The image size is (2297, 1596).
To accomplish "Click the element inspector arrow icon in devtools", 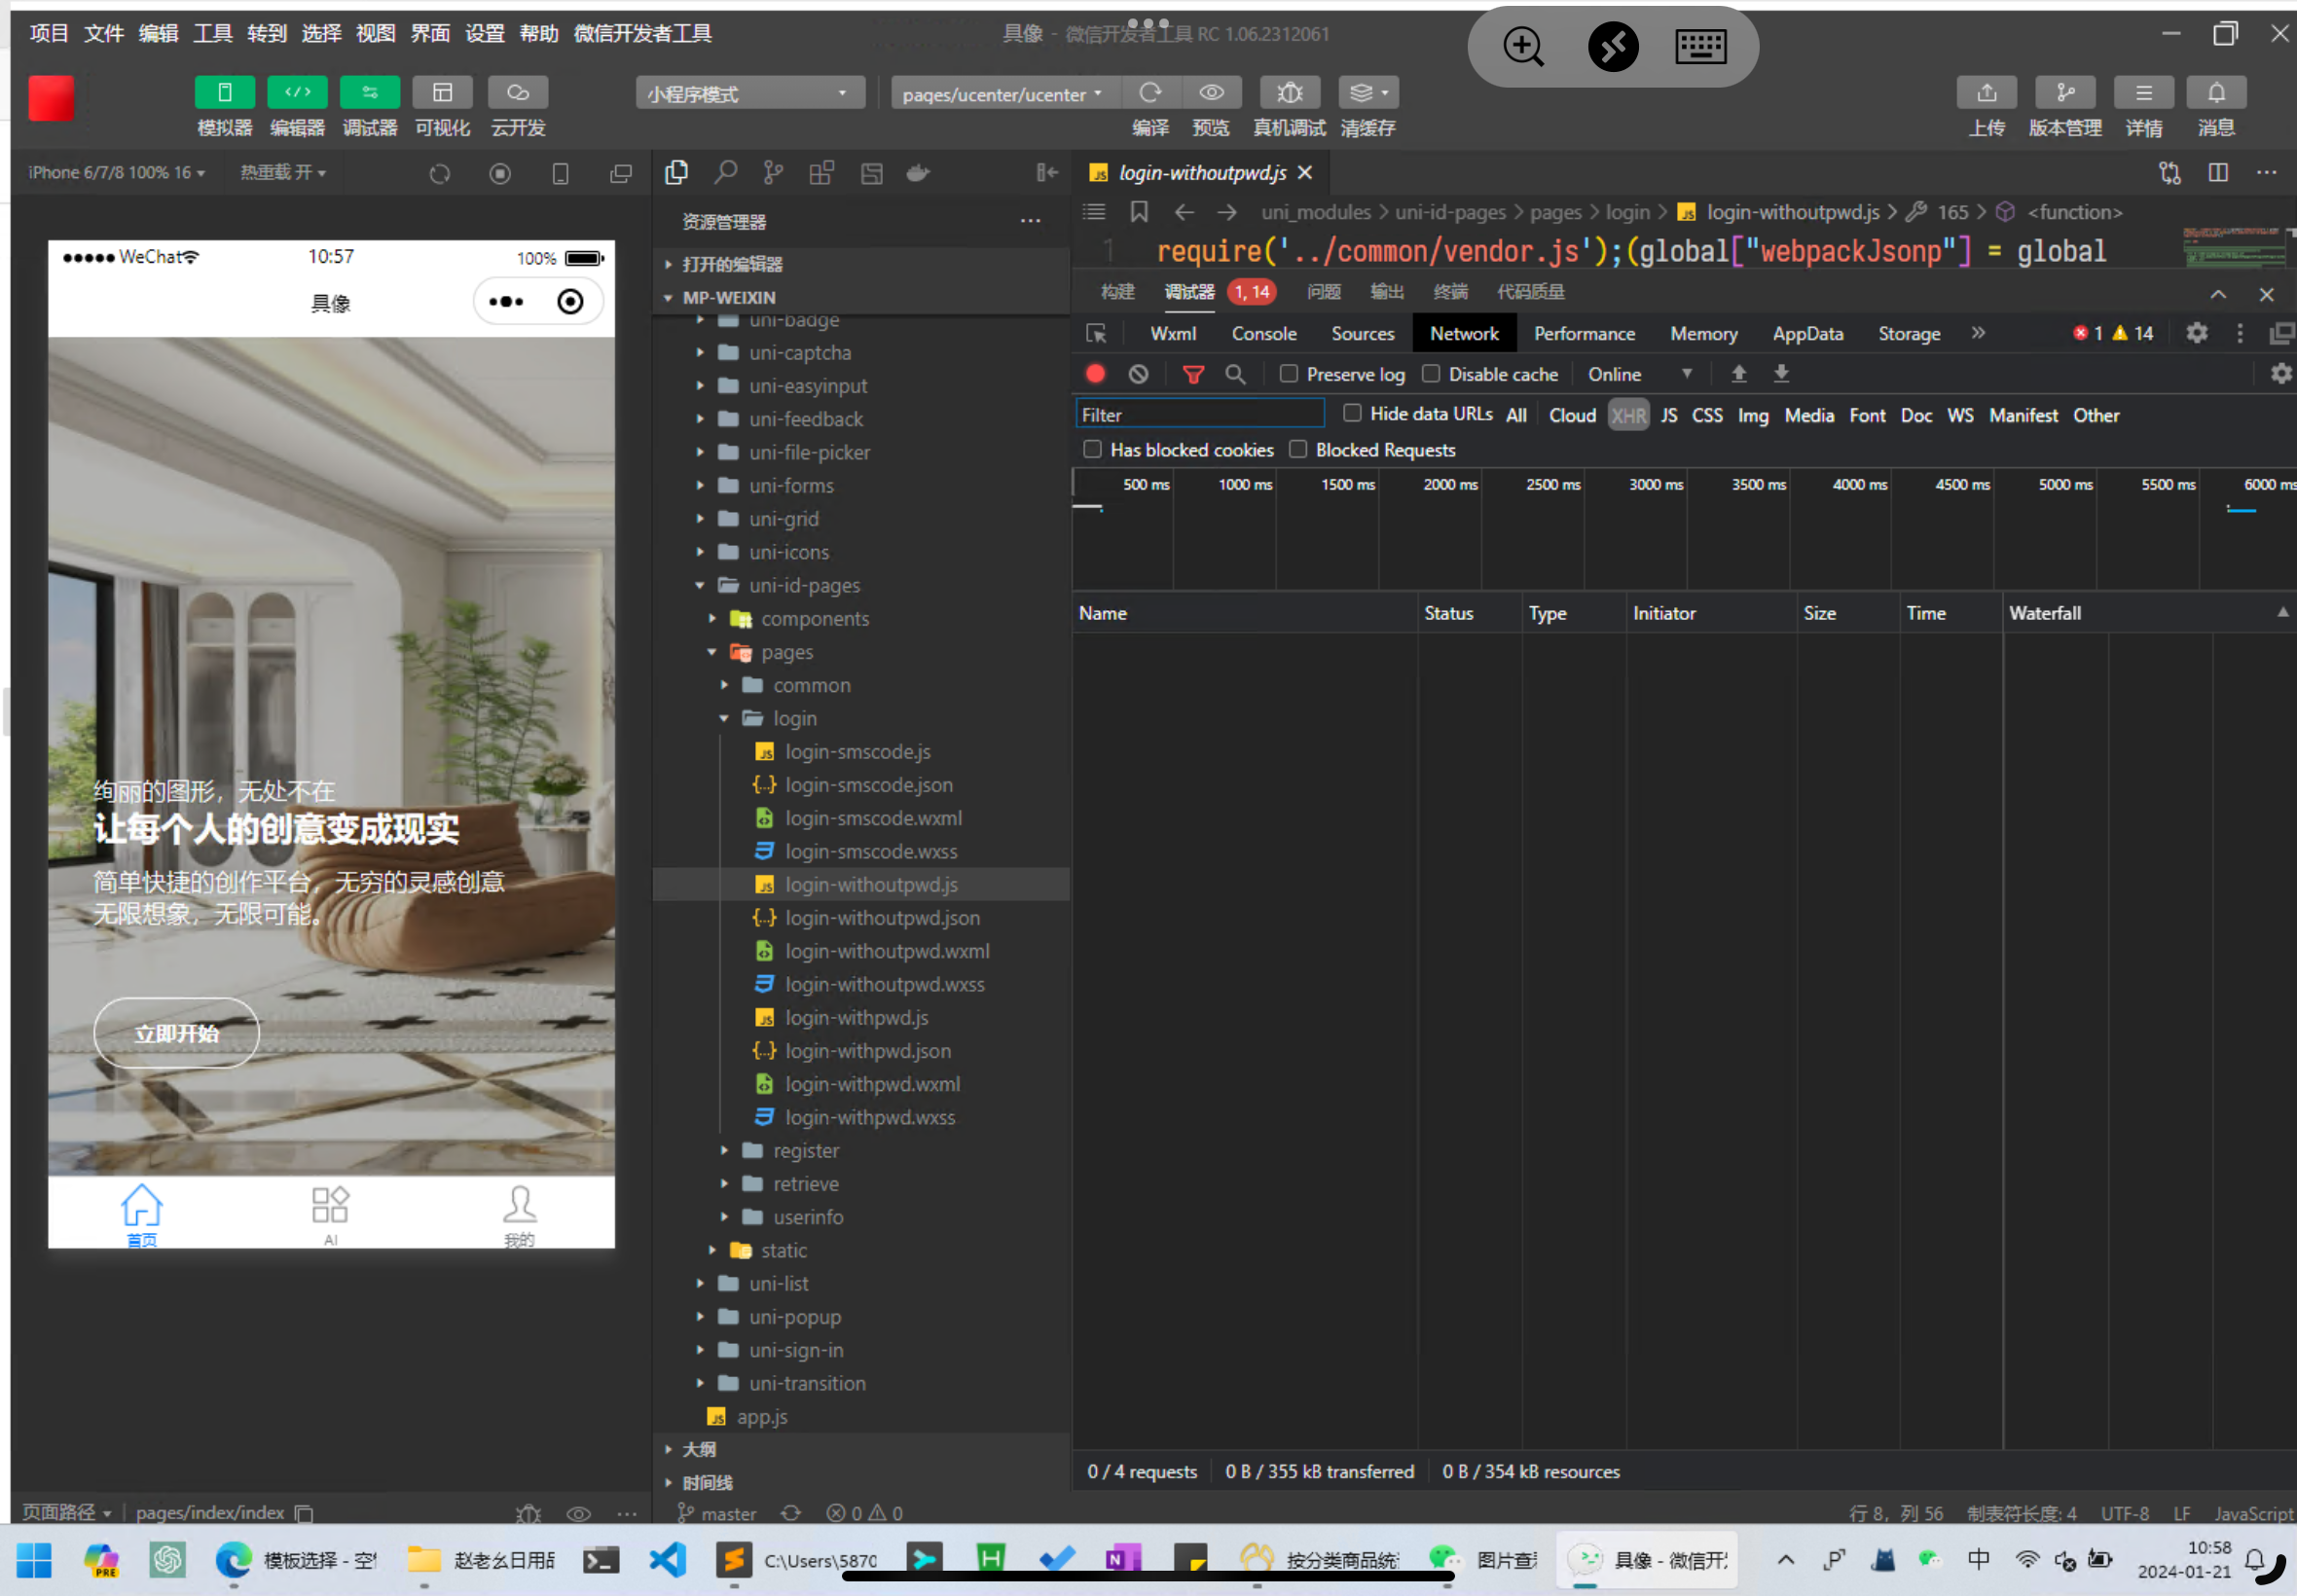I will pyautogui.click(x=1096, y=333).
